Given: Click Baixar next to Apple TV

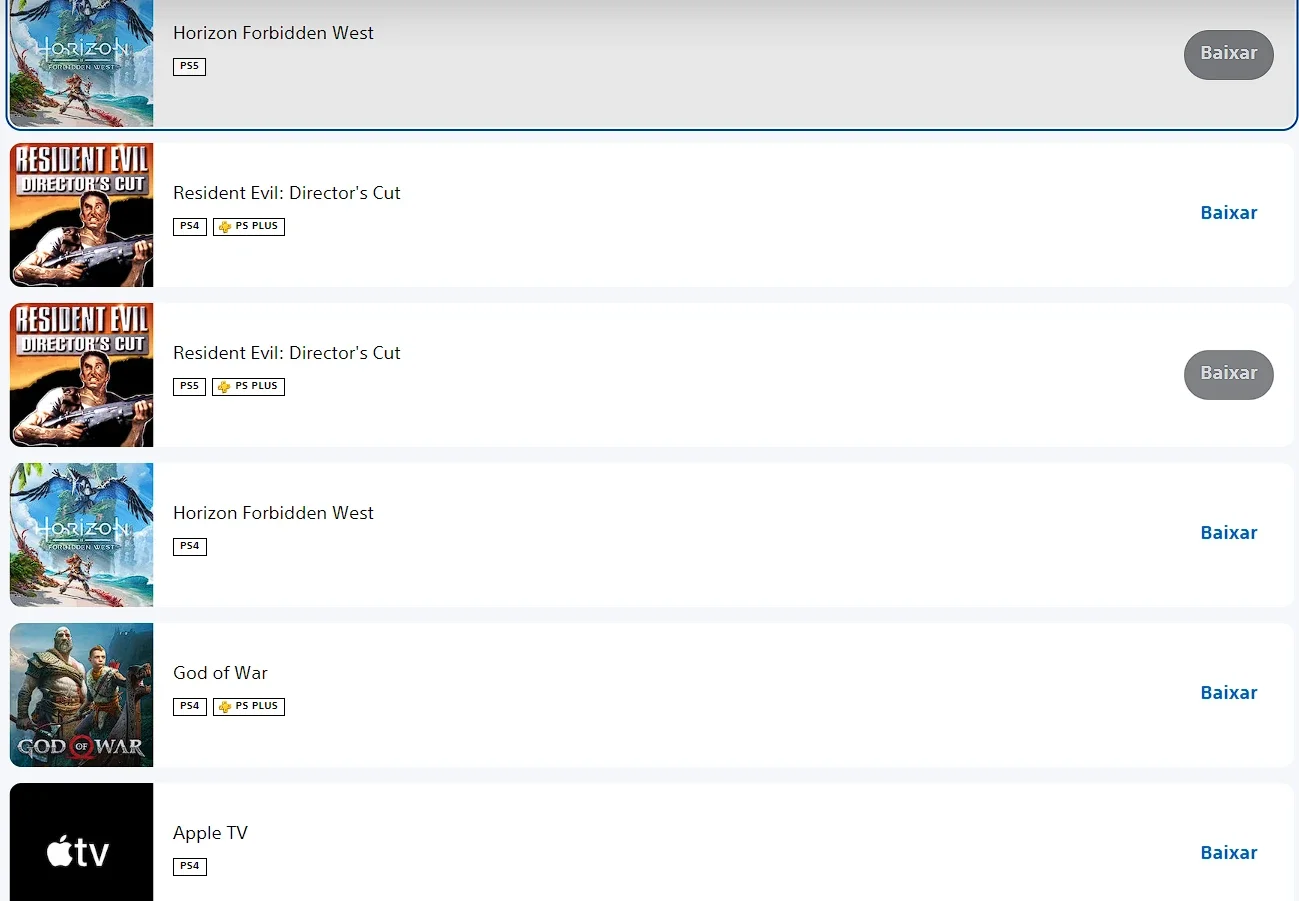Looking at the screenshot, I should click(x=1228, y=853).
